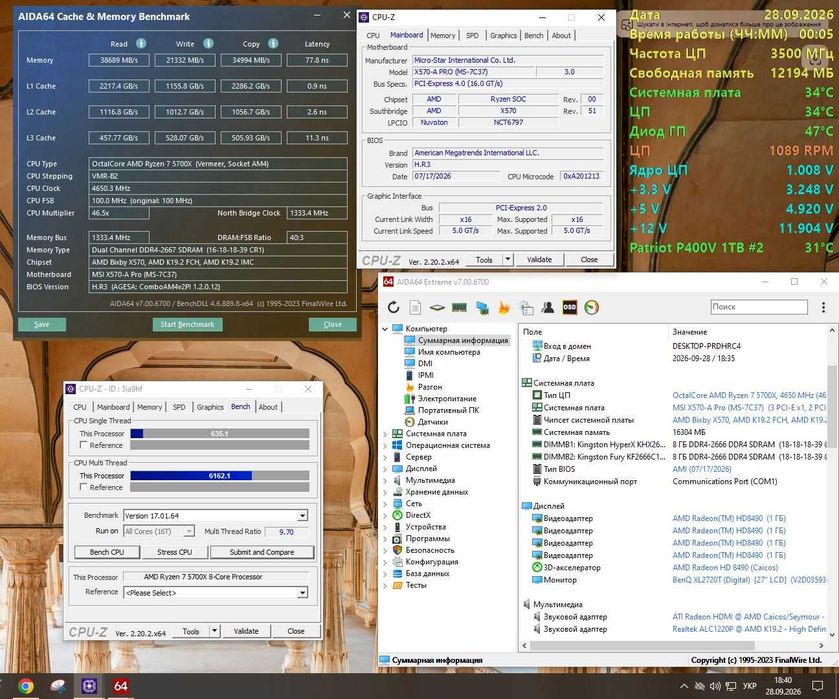Click Validate in CPU-Z Mainboard window
839x699 pixels.
(539, 260)
